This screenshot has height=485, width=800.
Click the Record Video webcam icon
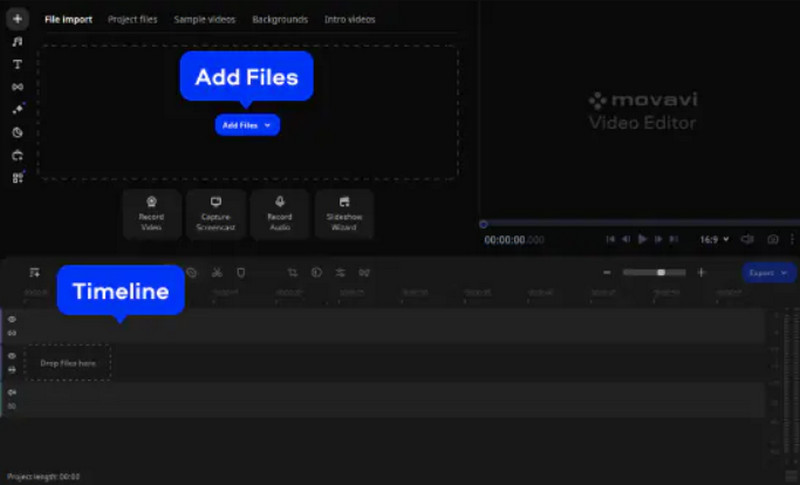click(x=152, y=213)
